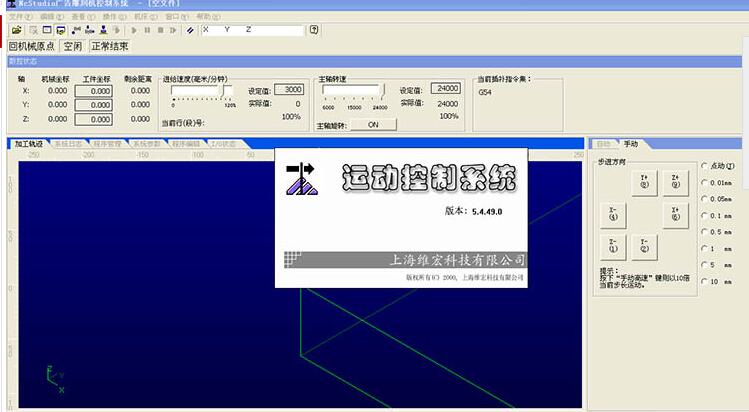Open the 机床 menu
Viewport: 749px width, 412px height.
pyautogui.click(x=146, y=17)
